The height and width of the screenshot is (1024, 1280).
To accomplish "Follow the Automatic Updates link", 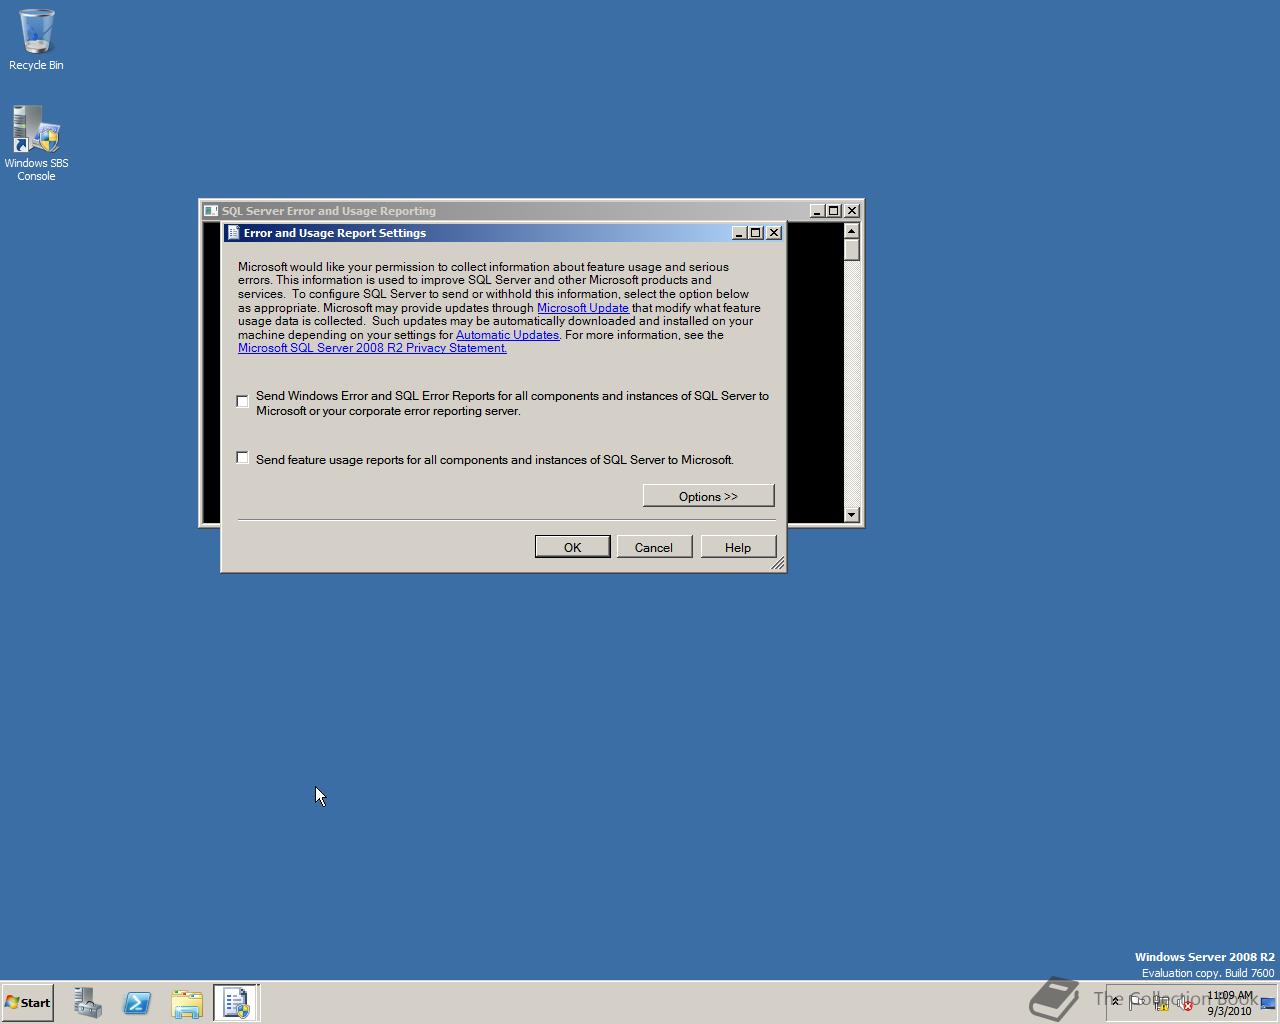I will pyautogui.click(x=507, y=335).
